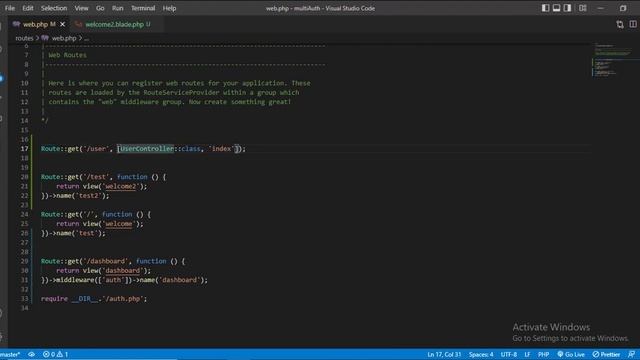Open the Help menu

(169, 8)
